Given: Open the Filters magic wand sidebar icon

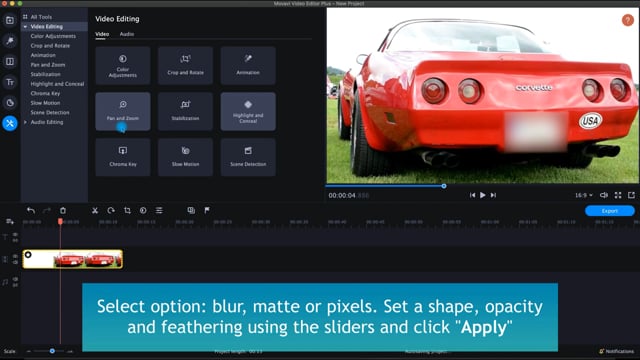Looking at the screenshot, I should coord(10,40).
